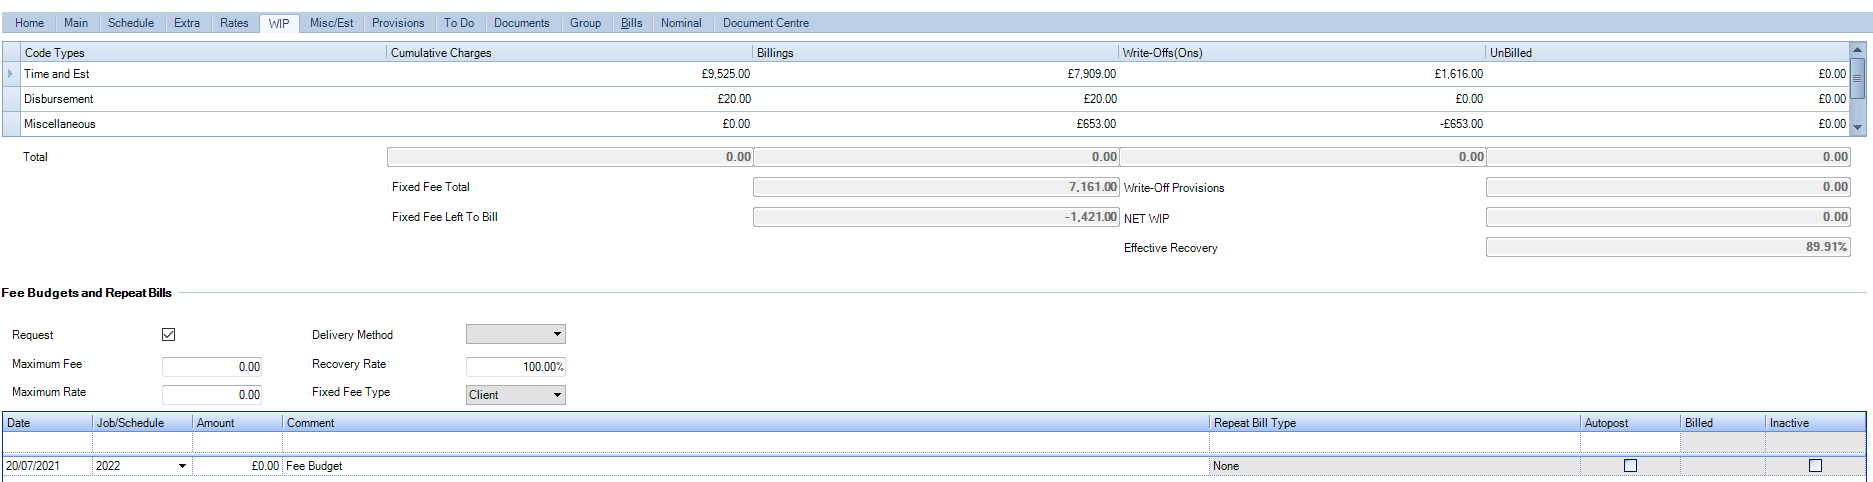Click the £7,909.00 billings cell
Image resolution: width=1873 pixels, height=482 pixels.
[936, 74]
